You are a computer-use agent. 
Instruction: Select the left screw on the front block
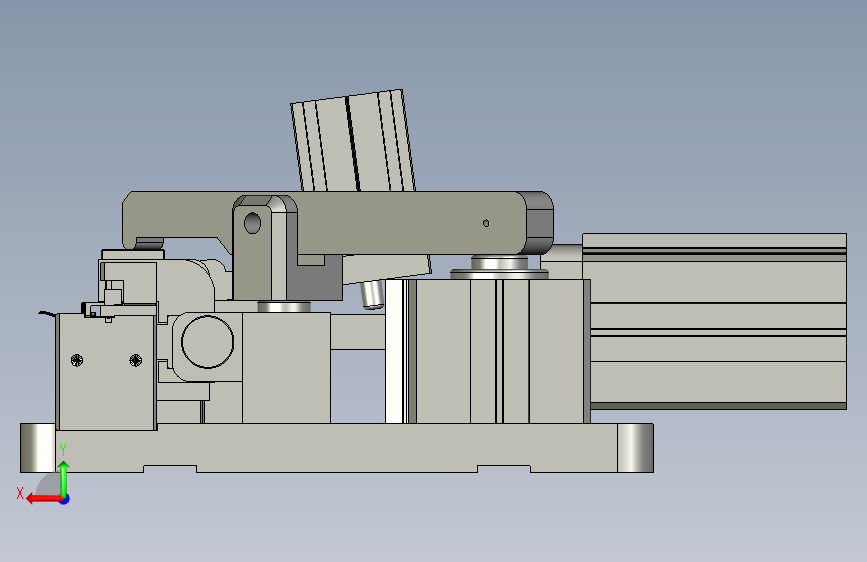click(77, 361)
